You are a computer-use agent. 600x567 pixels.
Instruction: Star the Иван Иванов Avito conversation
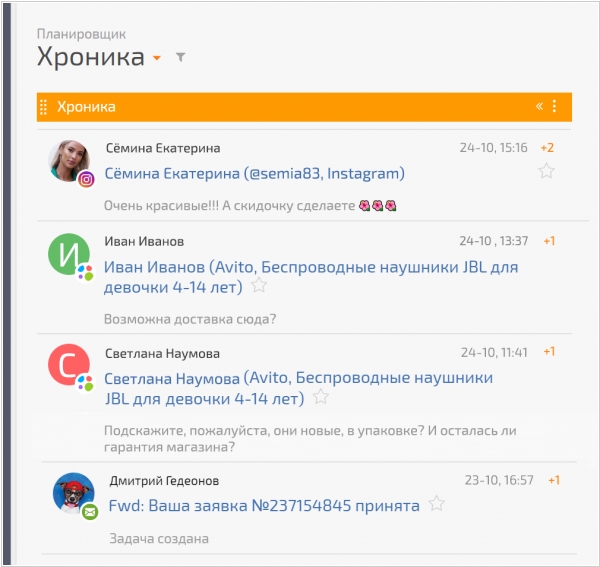[x=259, y=285]
